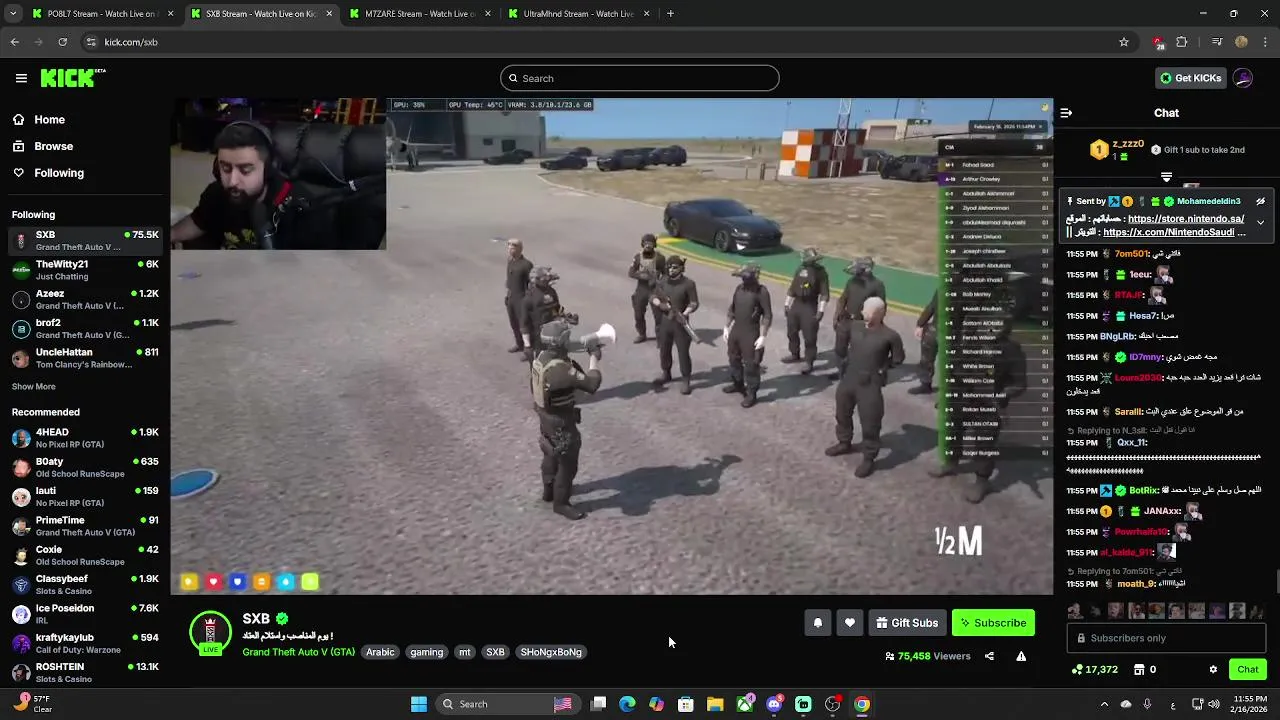Open the hamburger sidebar menu
Image resolution: width=1280 pixels, height=720 pixels.
21,78
